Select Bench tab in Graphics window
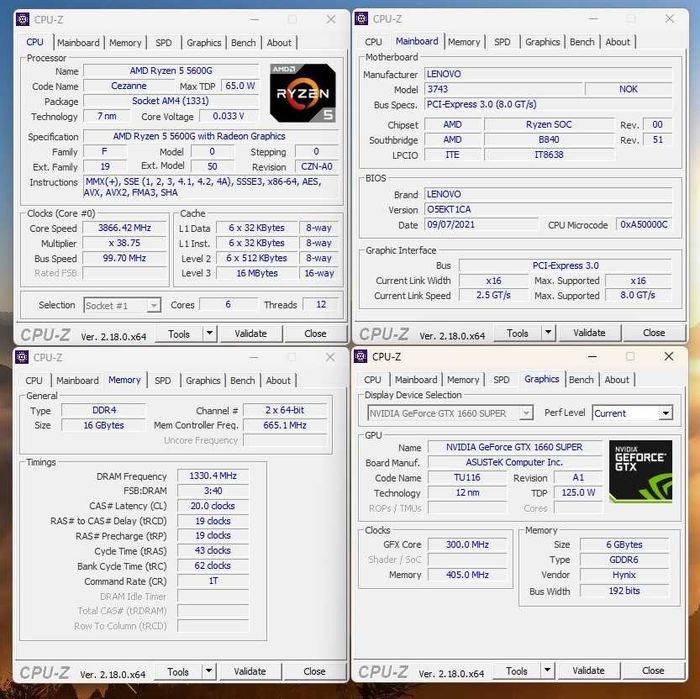Viewport: 700px width, 699px height. coord(581,380)
